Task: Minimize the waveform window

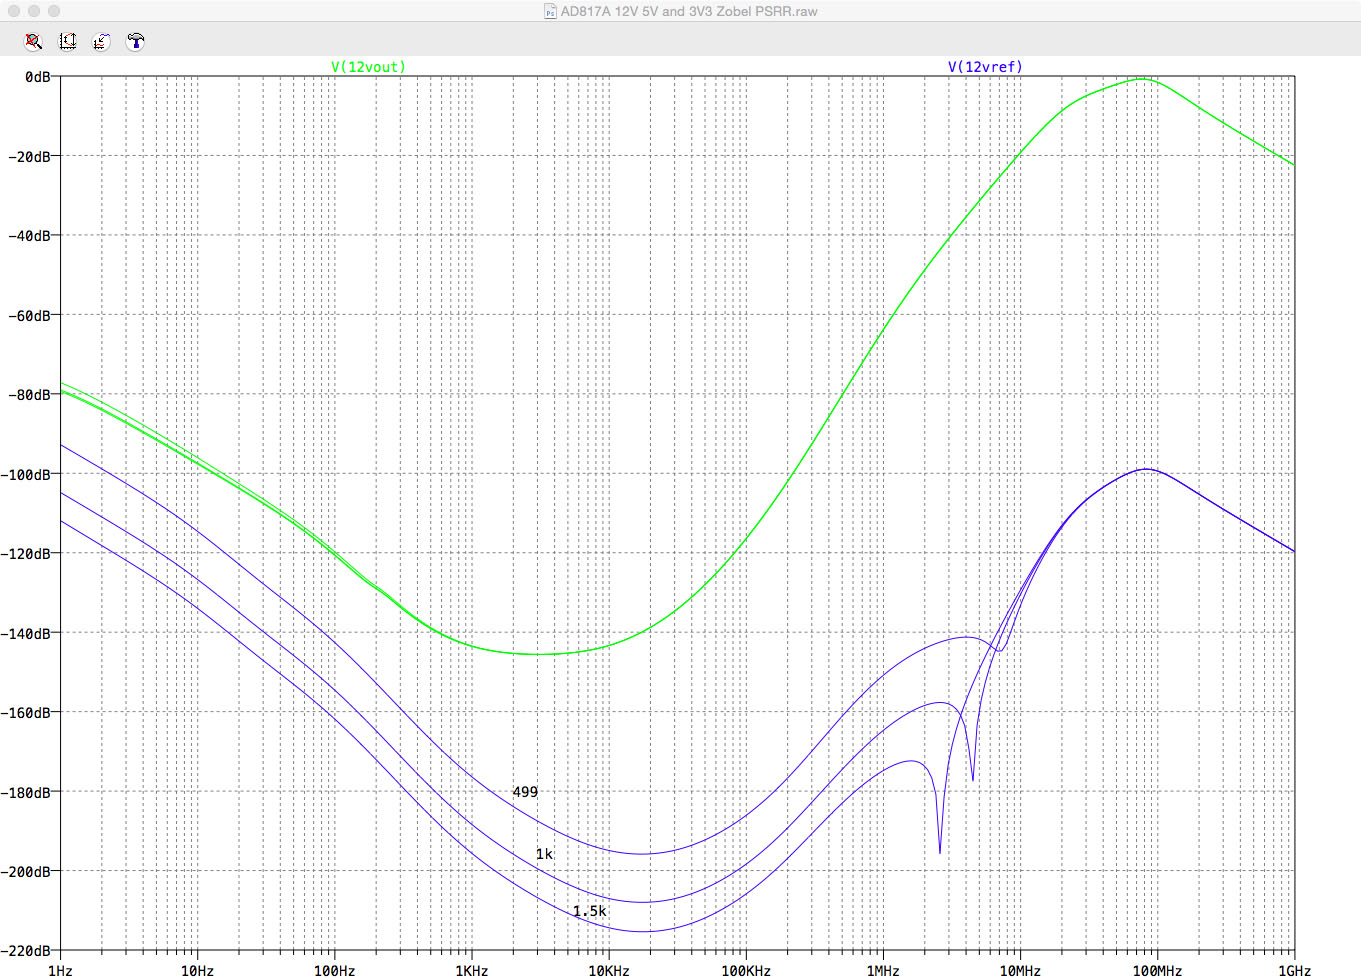Action: coord(34,11)
